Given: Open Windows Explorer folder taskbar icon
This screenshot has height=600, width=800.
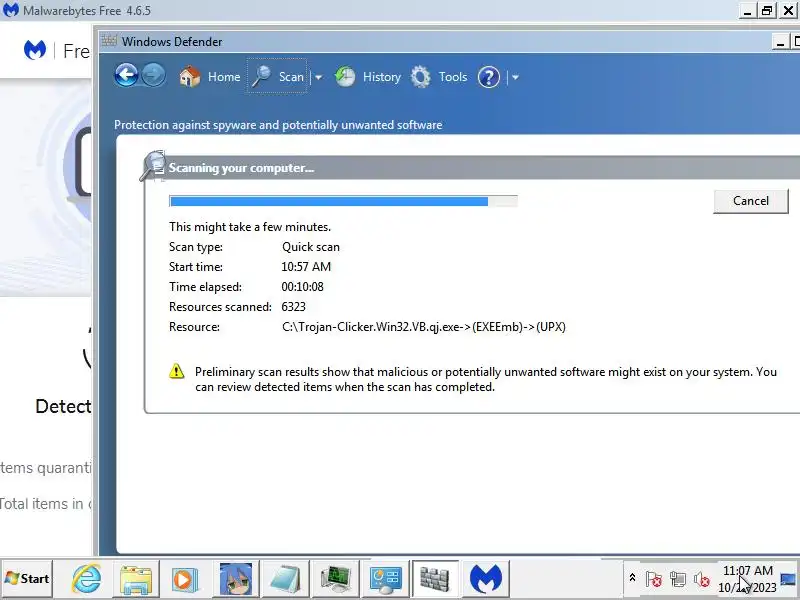Looking at the screenshot, I should point(136,579).
